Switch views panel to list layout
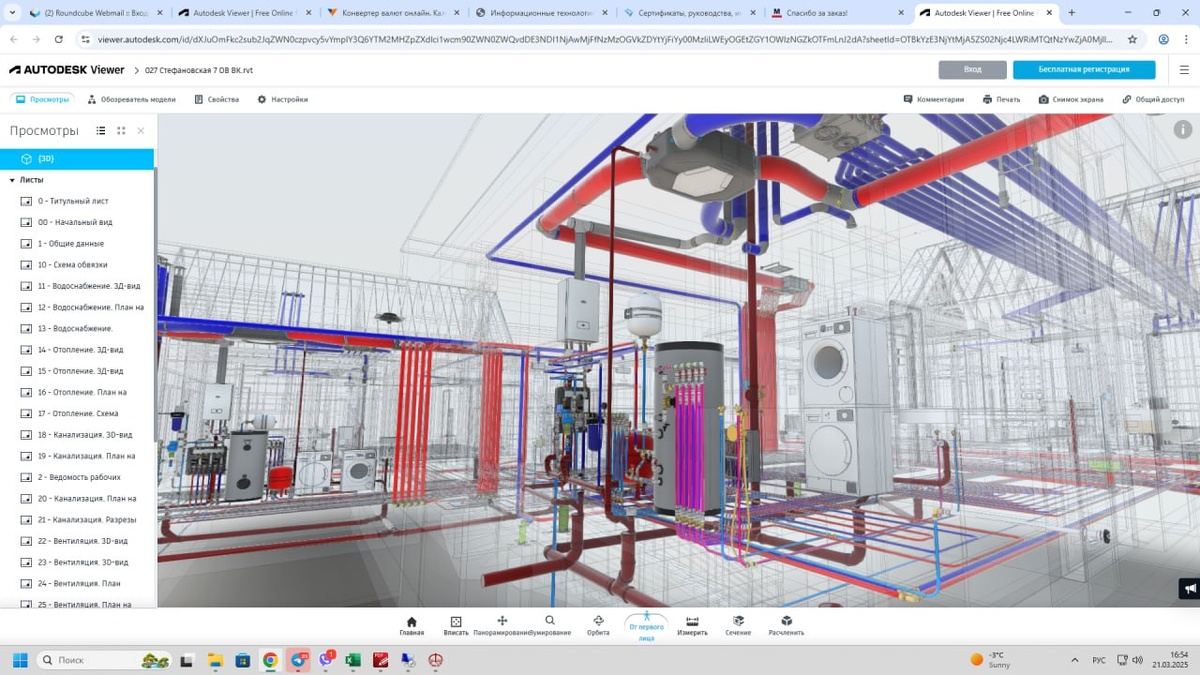This screenshot has width=1200, height=675. [x=101, y=131]
